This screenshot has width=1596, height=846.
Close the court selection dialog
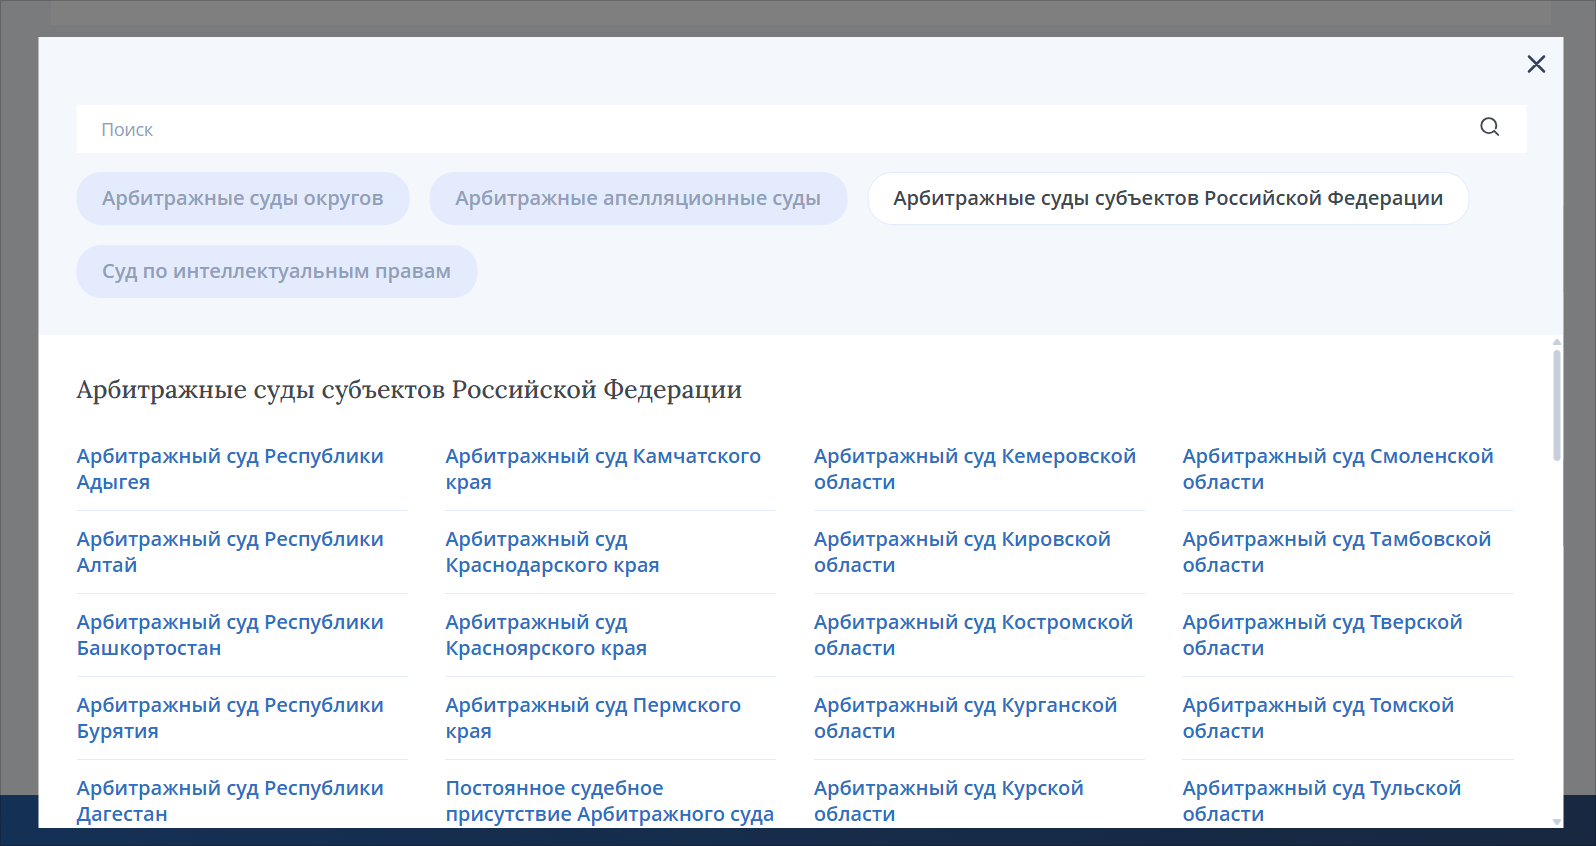[1536, 64]
